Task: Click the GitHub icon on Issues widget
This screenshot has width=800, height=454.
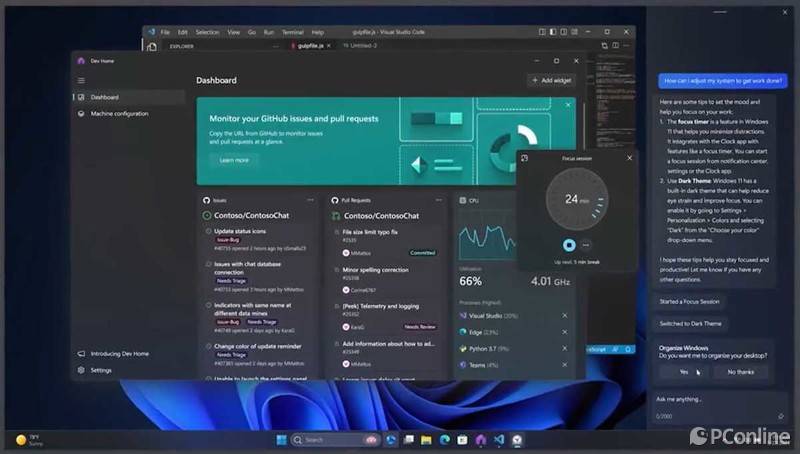Action: pos(206,200)
